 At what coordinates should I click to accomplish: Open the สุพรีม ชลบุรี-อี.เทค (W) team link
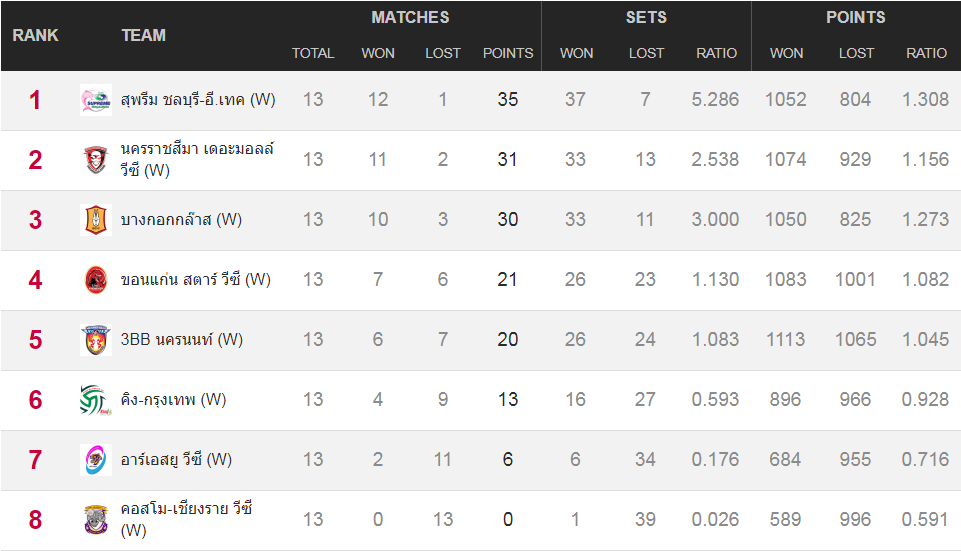pyautogui.click(x=198, y=99)
